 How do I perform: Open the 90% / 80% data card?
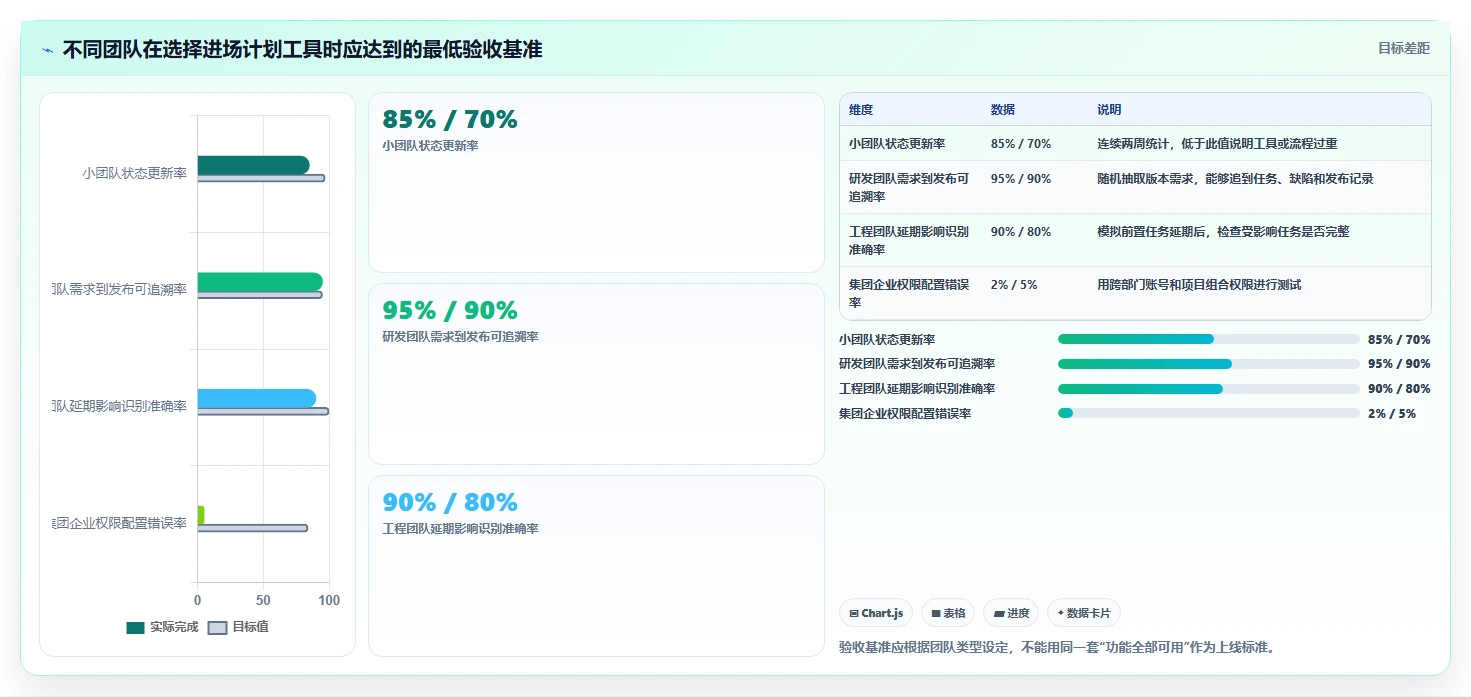click(596, 566)
